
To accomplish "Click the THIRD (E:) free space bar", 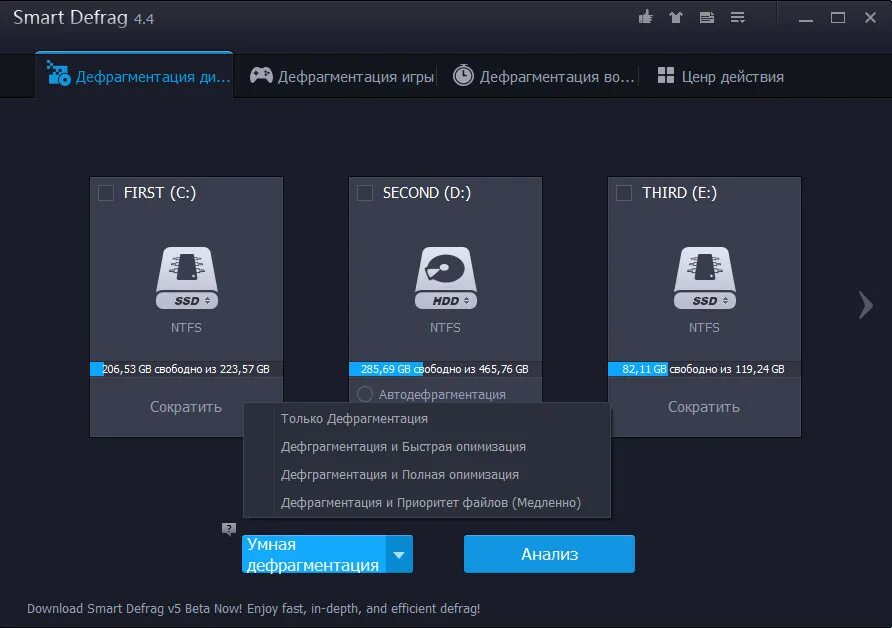I will click(x=704, y=369).
